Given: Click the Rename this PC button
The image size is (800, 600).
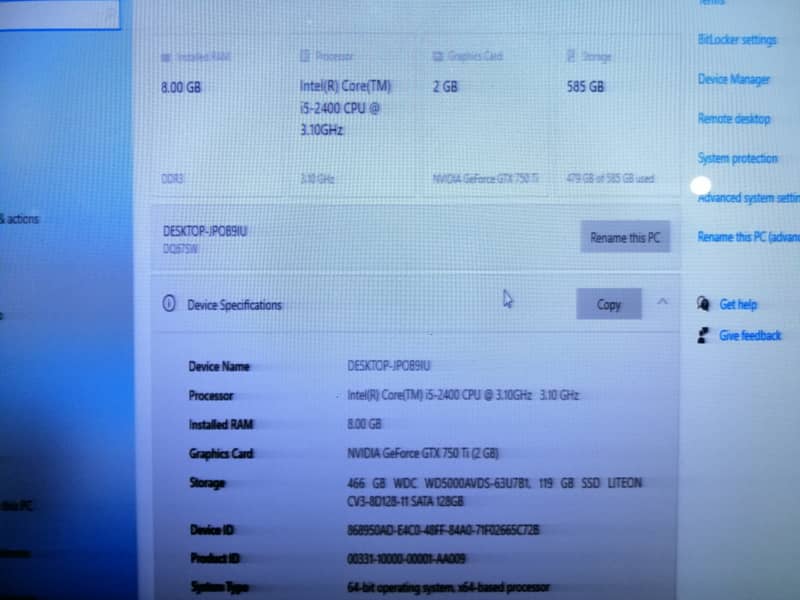Looking at the screenshot, I should pos(625,237).
